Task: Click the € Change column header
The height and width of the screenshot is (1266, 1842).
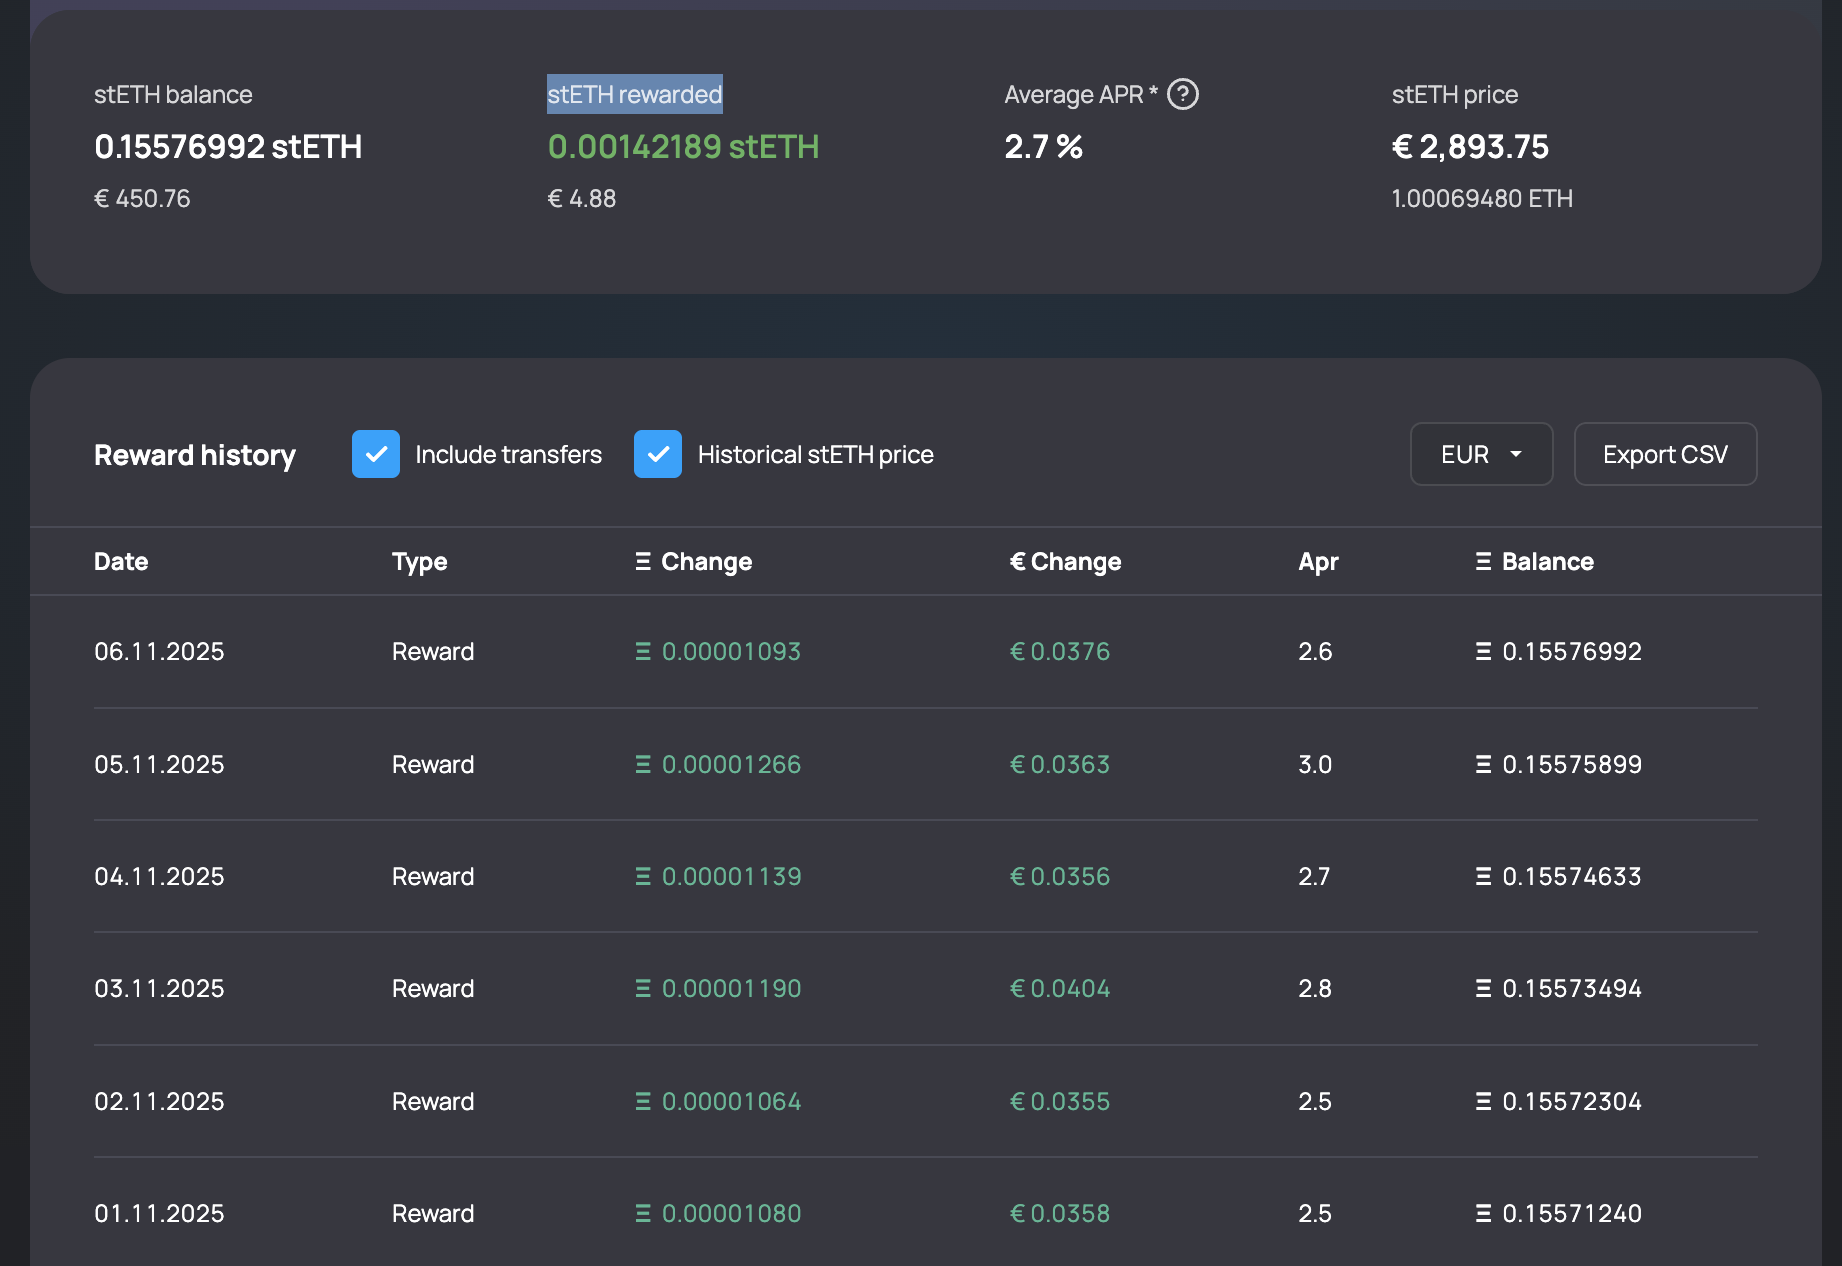Action: [x=1065, y=562]
